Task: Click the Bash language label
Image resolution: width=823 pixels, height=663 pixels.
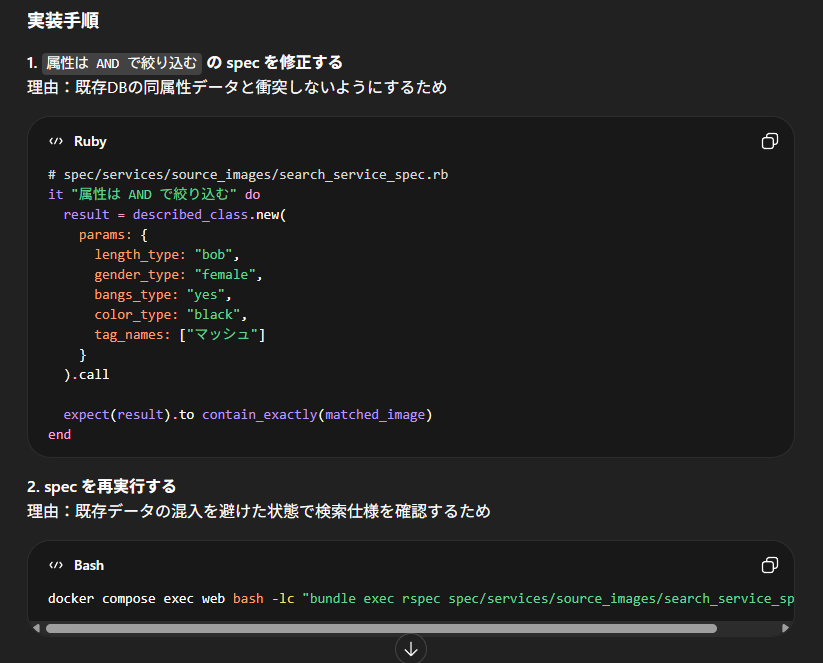Action: [x=89, y=565]
